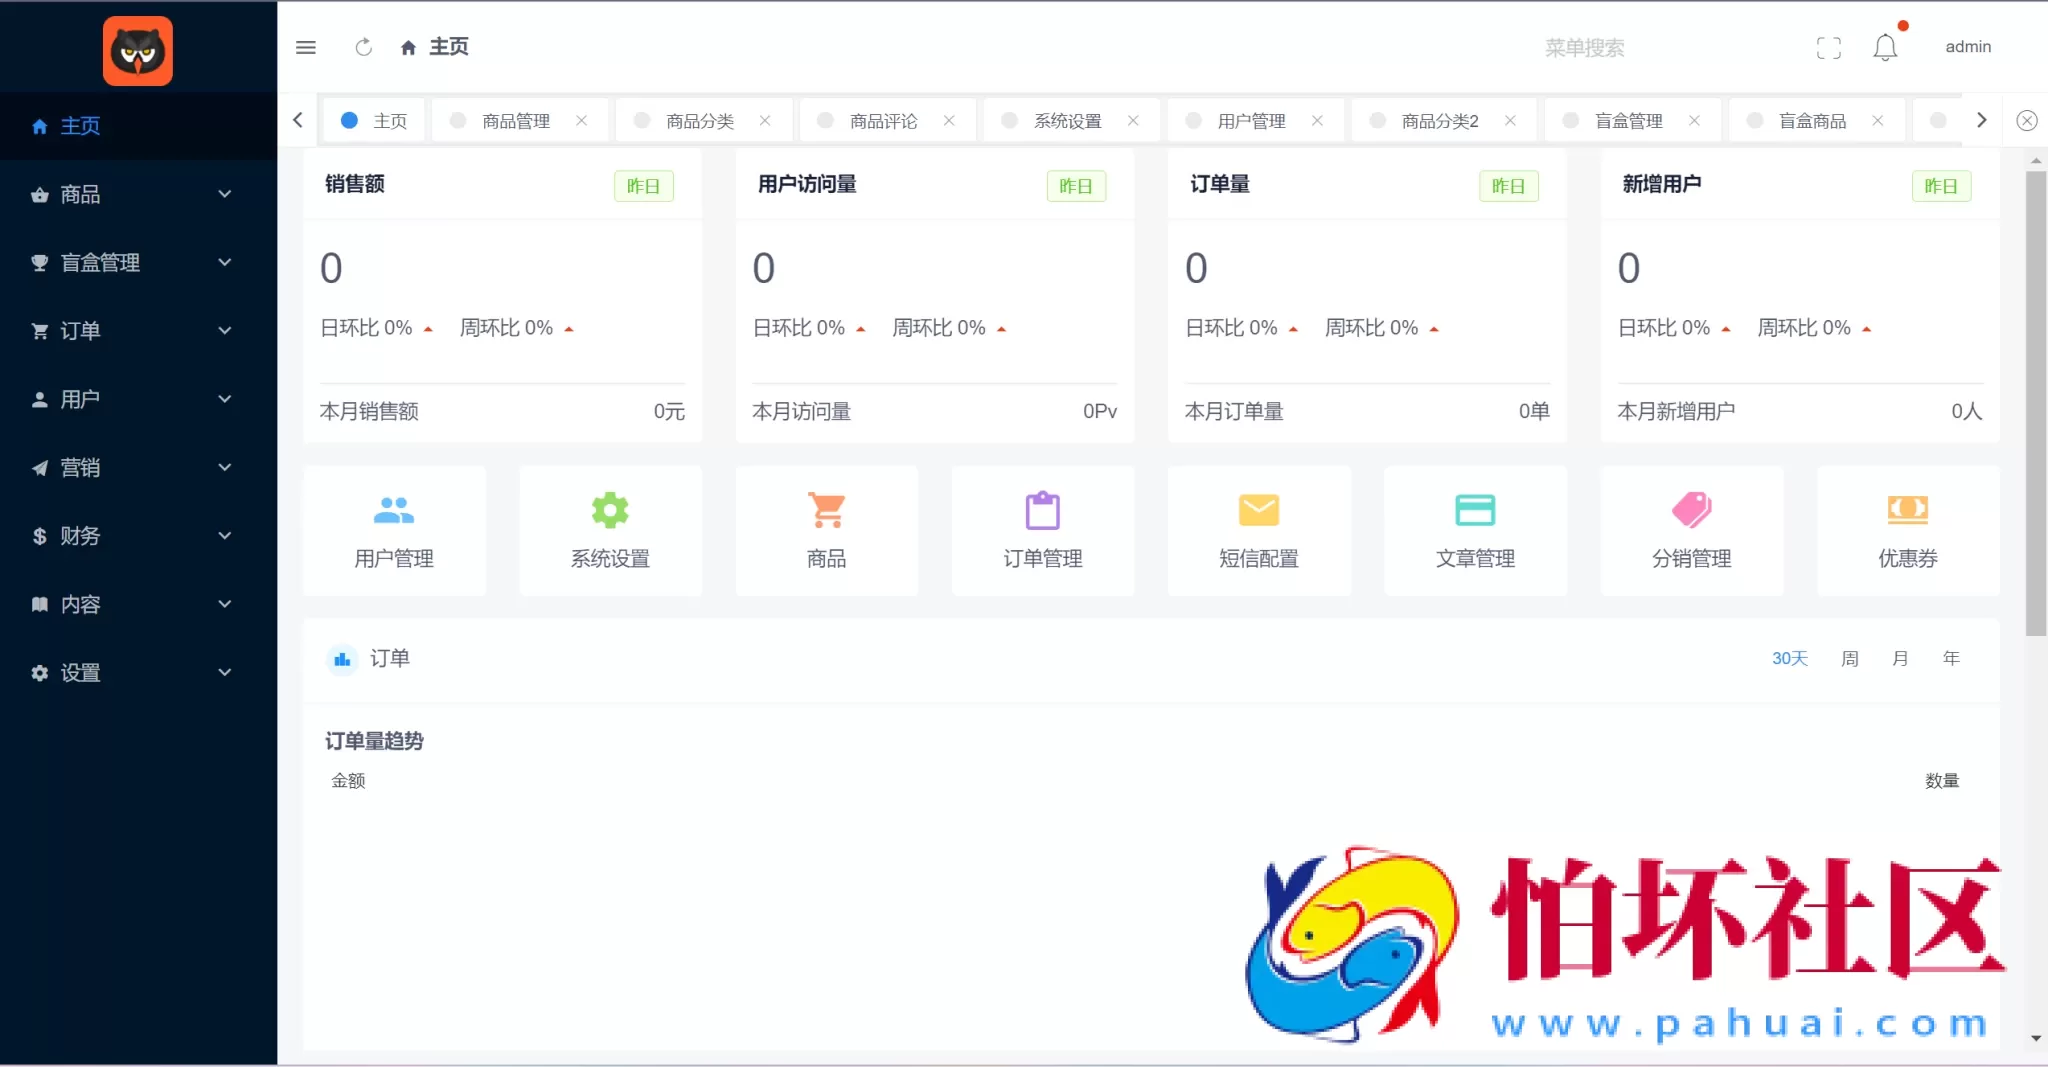Click inside the 菜单搜索 search field
The height and width of the screenshot is (1067, 2048).
1584,47
